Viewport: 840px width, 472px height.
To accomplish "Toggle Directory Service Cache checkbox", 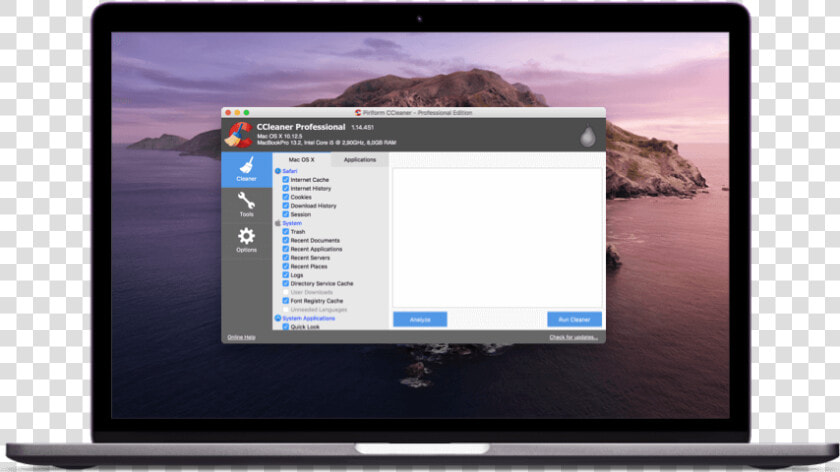I will (286, 283).
